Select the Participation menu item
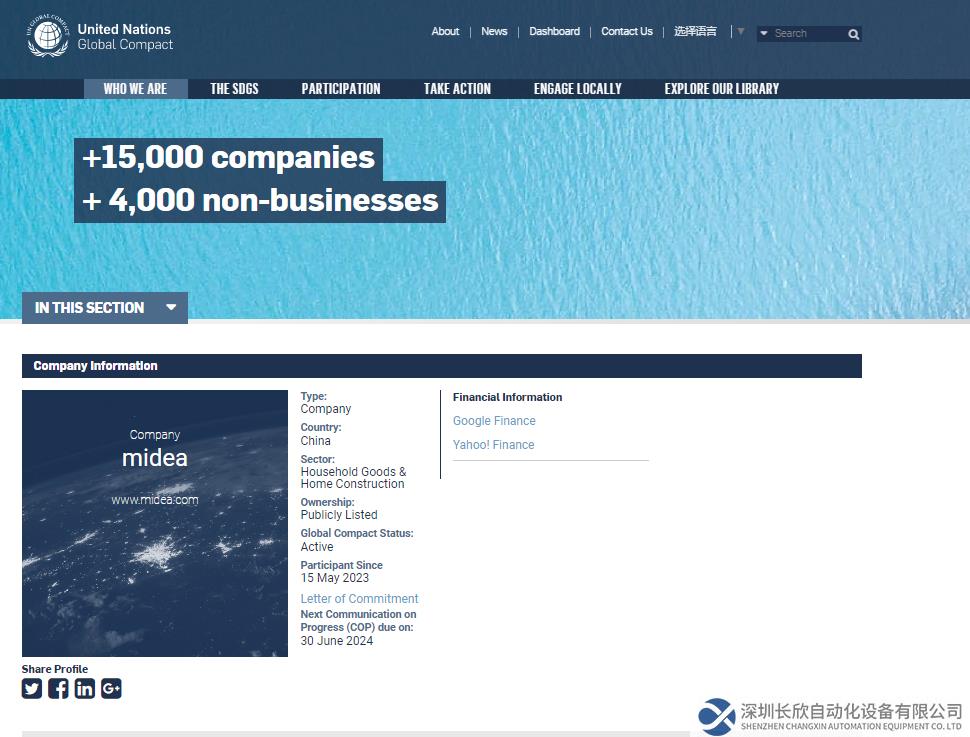This screenshot has height=737, width=970. [341, 89]
